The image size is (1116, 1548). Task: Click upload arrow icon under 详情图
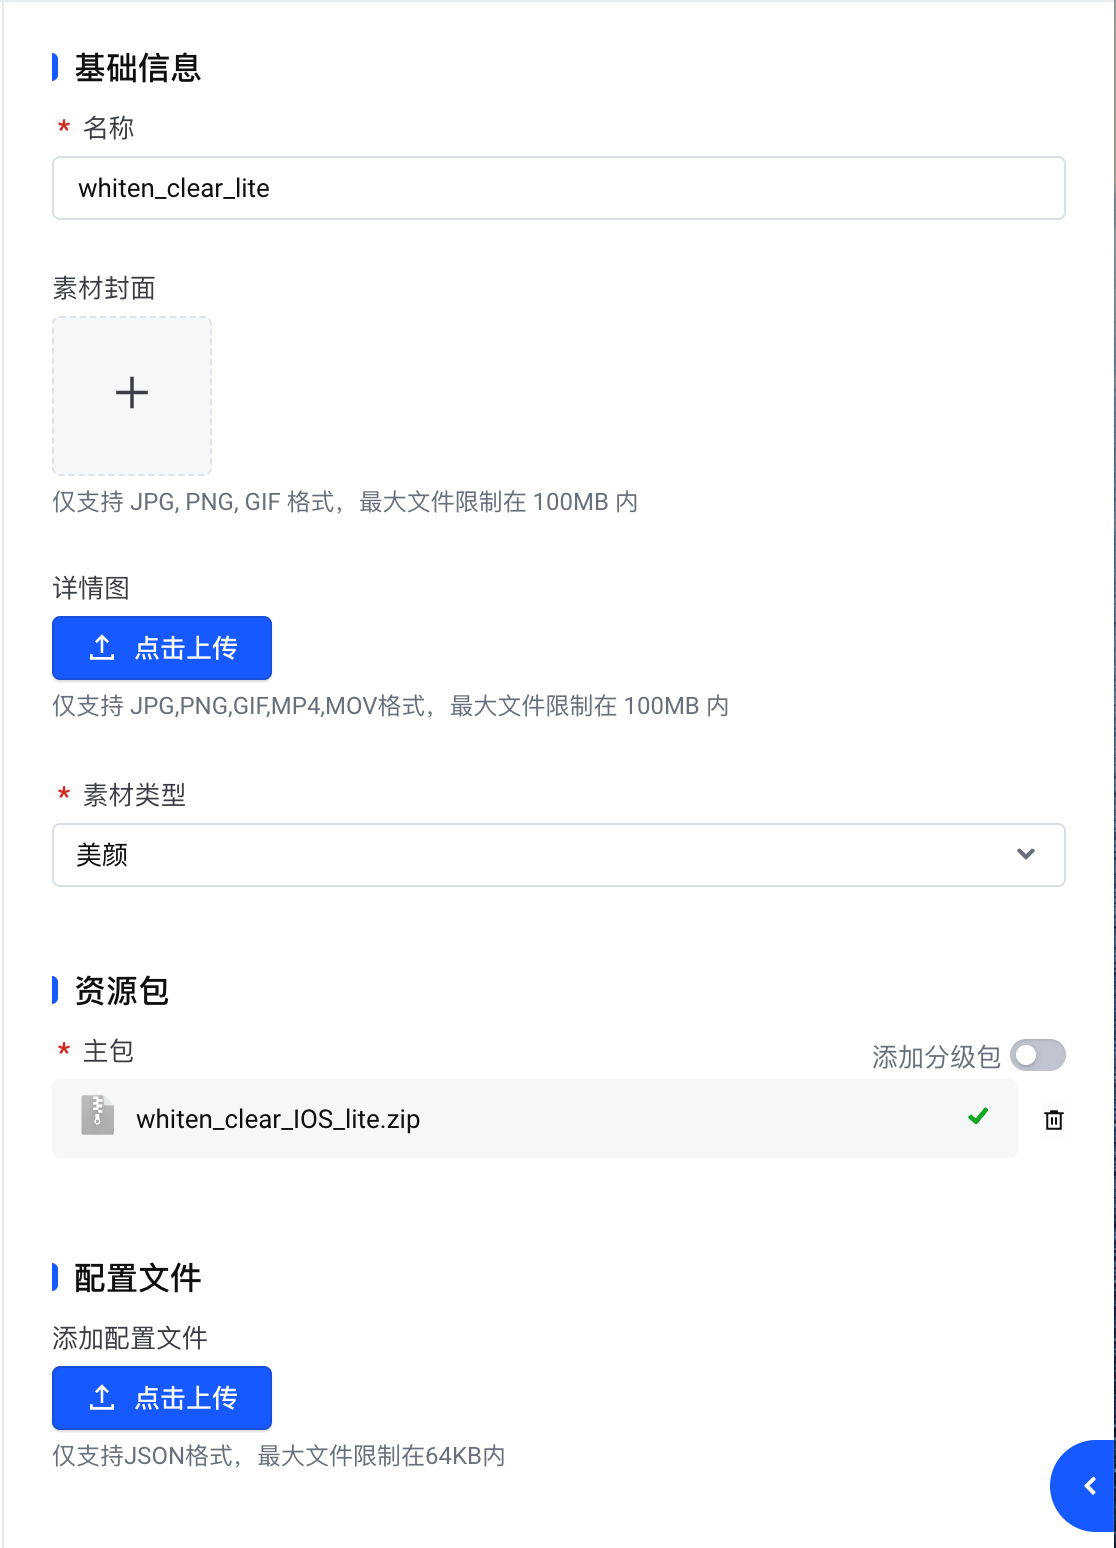point(102,648)
